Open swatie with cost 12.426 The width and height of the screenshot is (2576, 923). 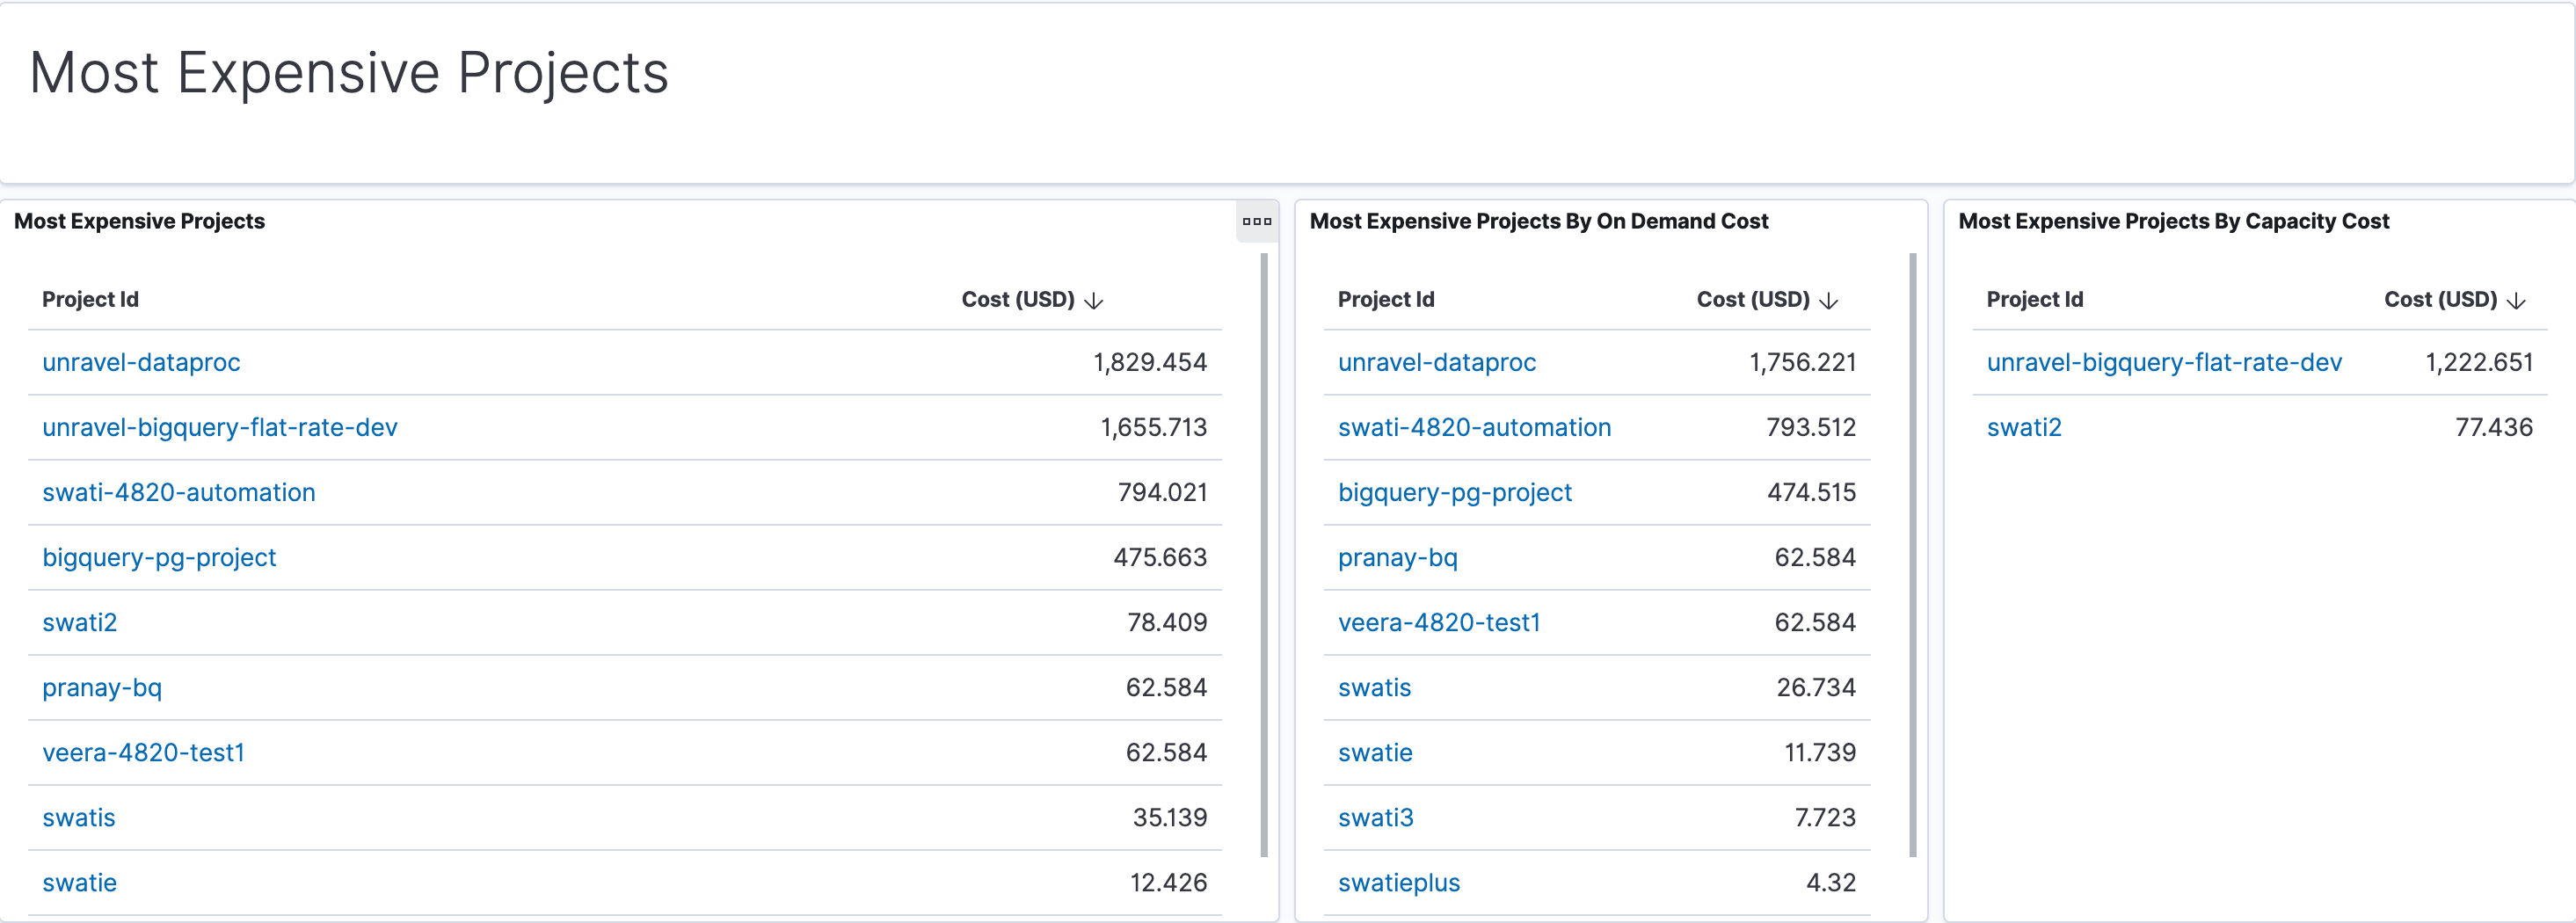pyautogui.click(x=80, y=882)
